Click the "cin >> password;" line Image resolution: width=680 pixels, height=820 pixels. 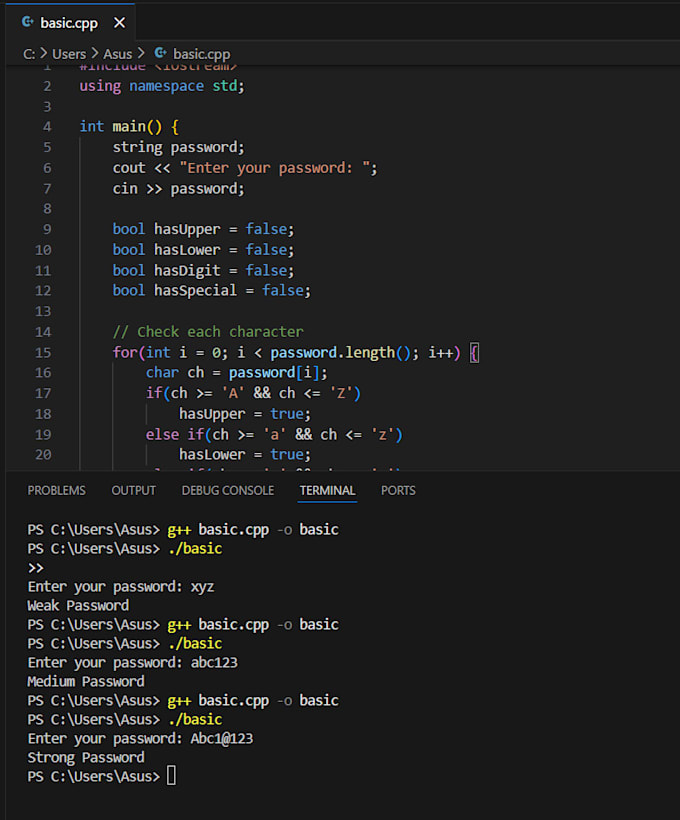tap(178, 189)
